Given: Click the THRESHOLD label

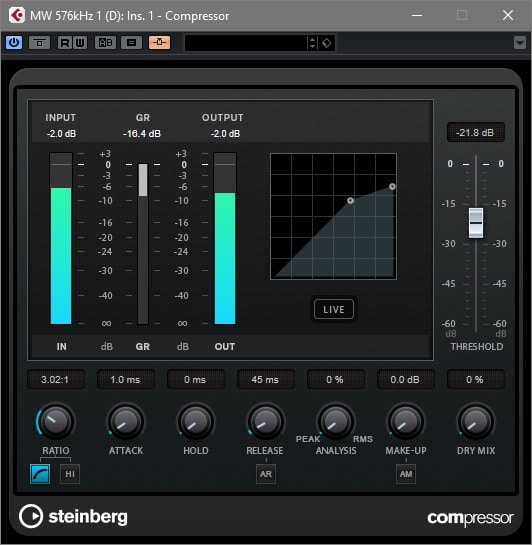Looking at the screenshot, I should tap(477, 347).
